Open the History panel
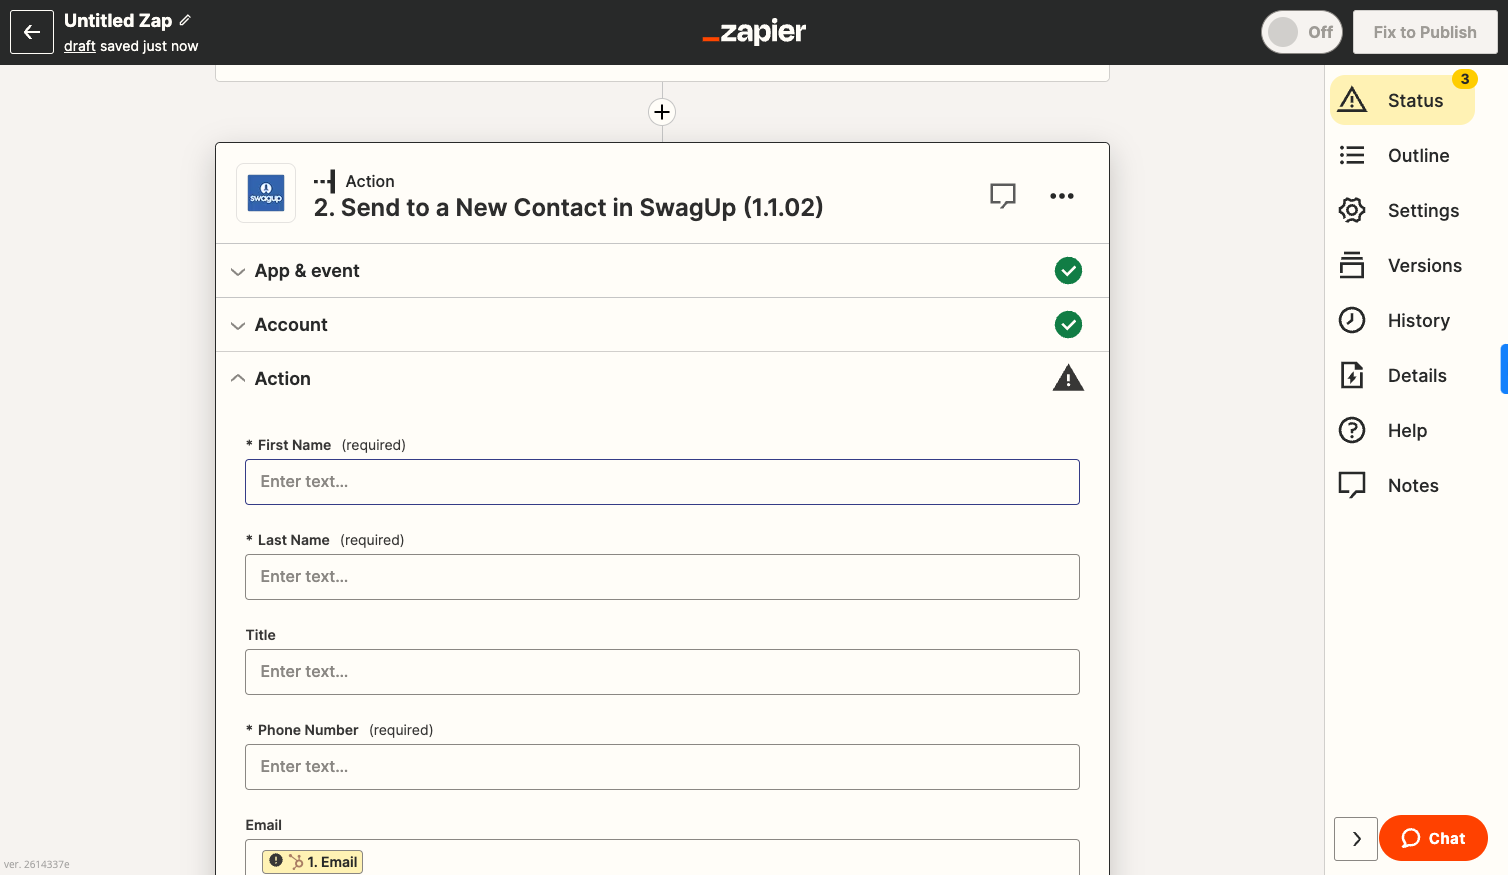This screenshot has height=875, width=1508. (1402, 320)
